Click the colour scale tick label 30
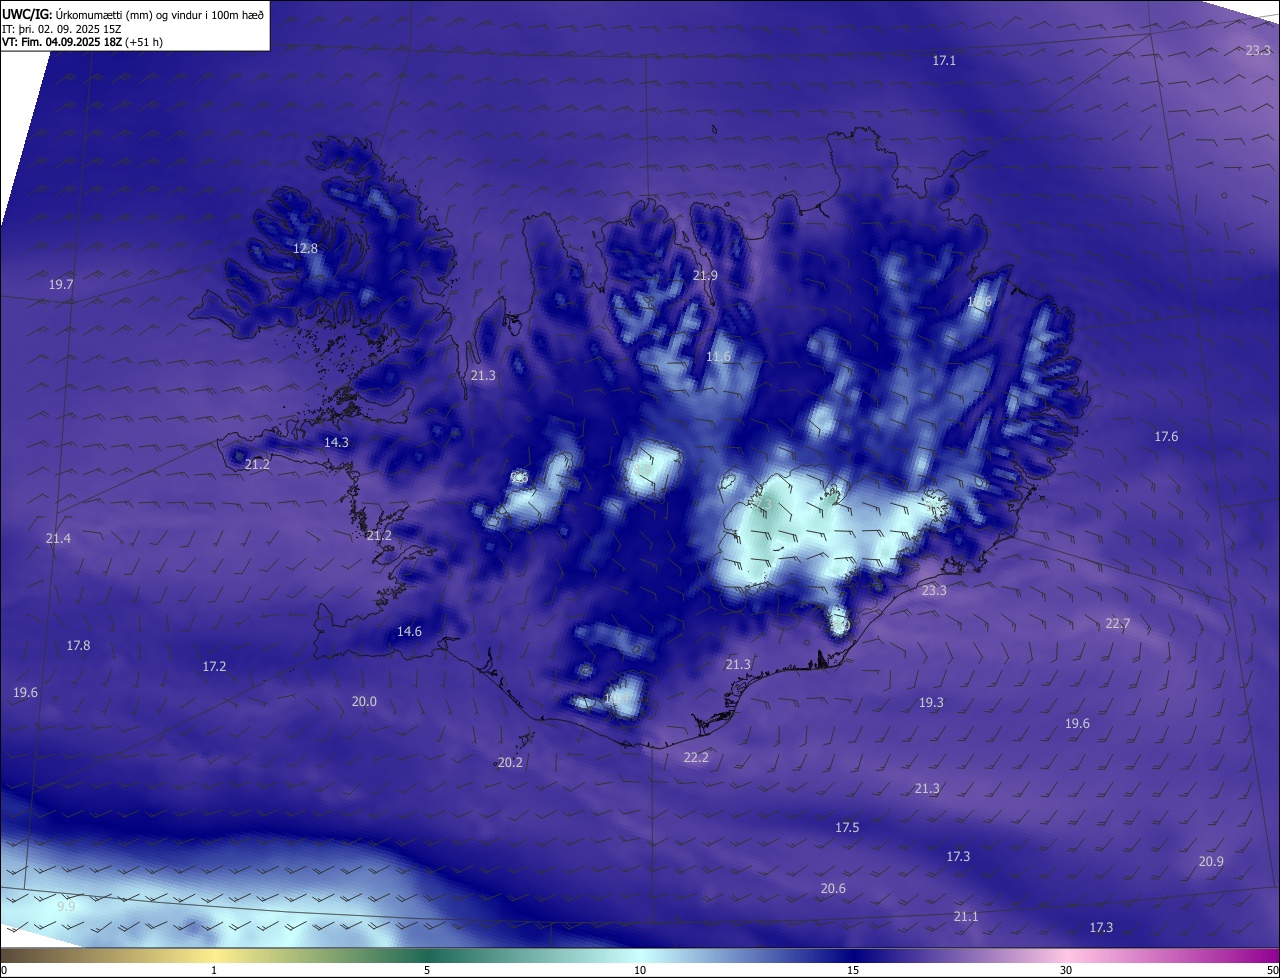 tap(1066, 970)
